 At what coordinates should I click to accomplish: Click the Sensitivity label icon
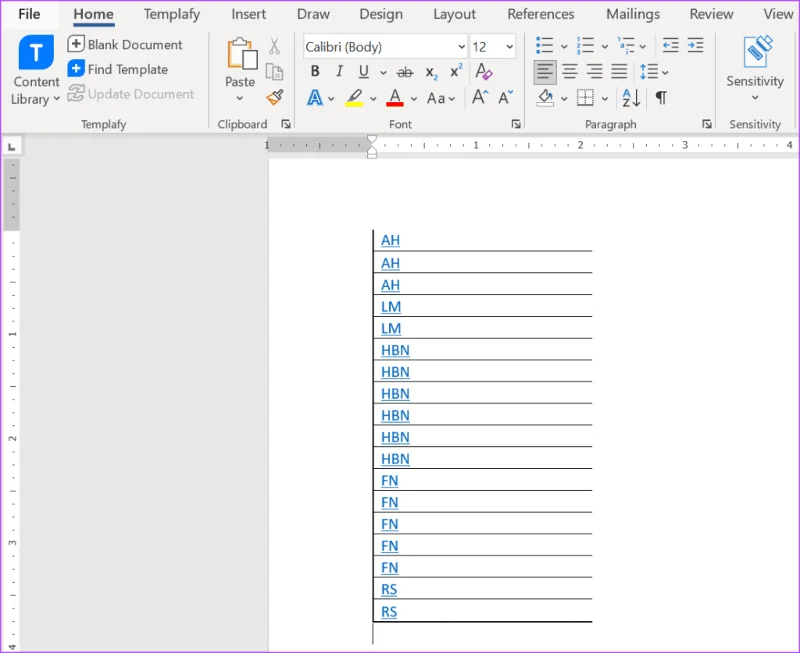coord(758,51)
